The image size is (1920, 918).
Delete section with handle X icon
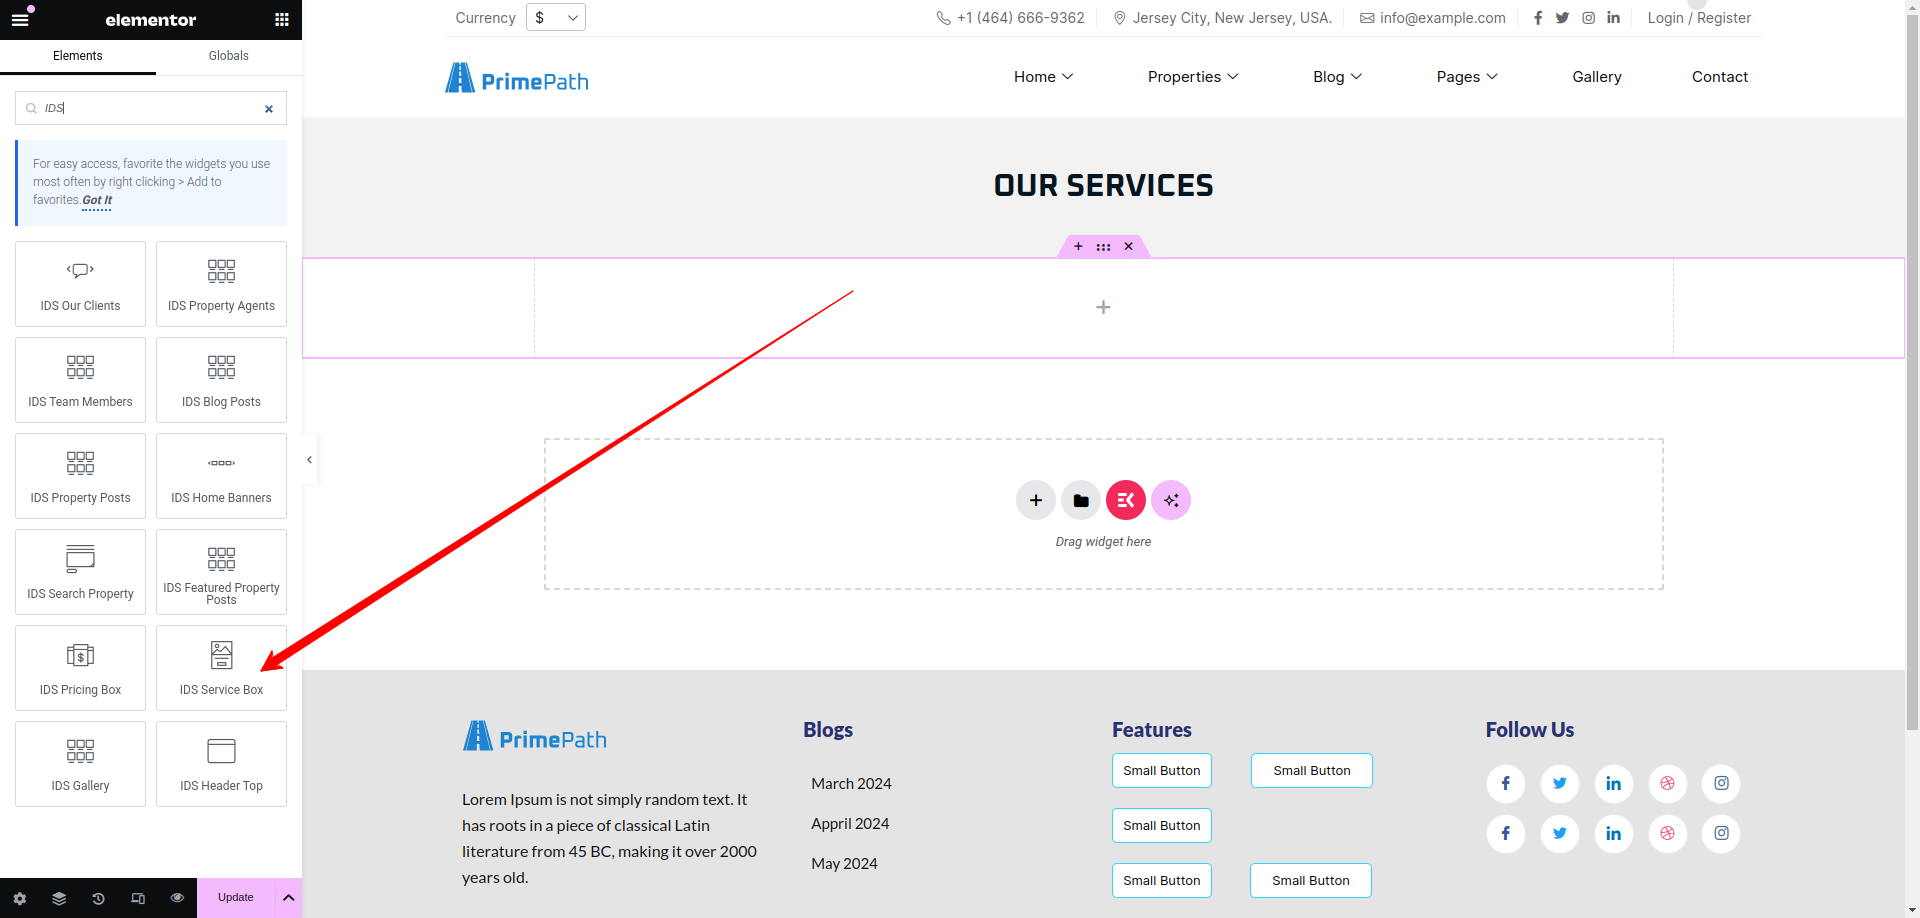[1128, 246]
